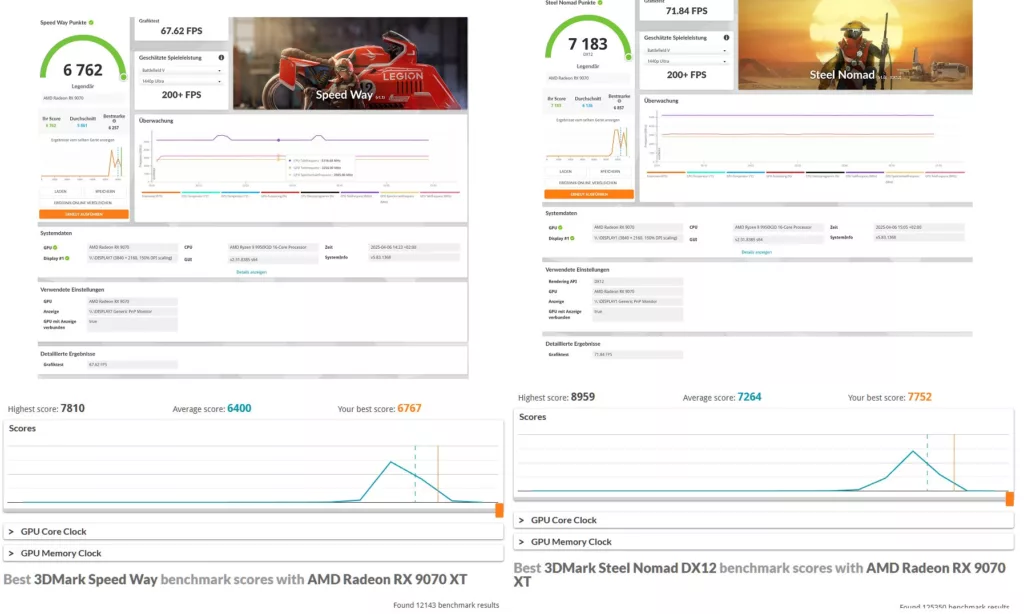Click Speichern button in Speed Way panel
The image size is (1024, 614).
click(x=105, y=191)
